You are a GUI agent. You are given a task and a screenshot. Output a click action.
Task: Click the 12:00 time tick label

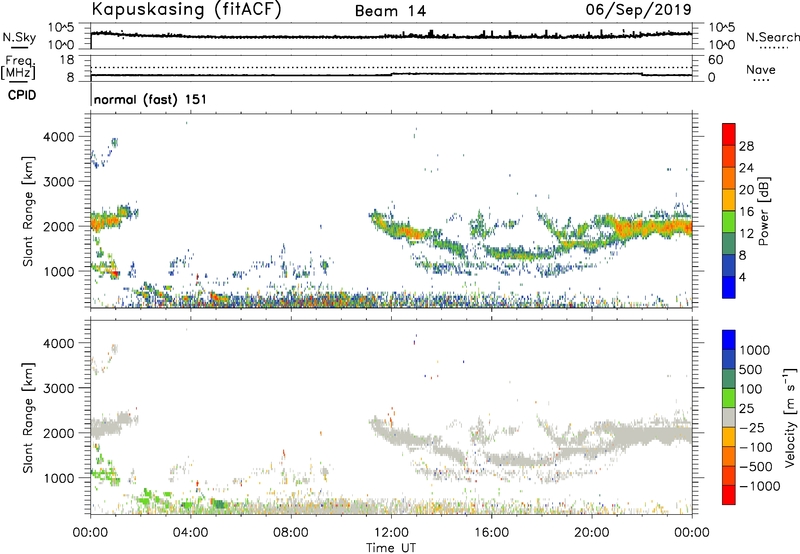(391, 533)
